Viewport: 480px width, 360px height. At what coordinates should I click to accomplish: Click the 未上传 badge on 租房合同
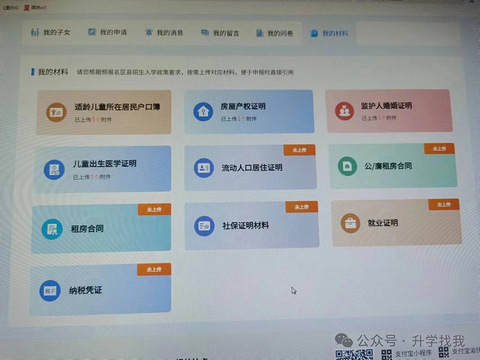pos(154,209)
